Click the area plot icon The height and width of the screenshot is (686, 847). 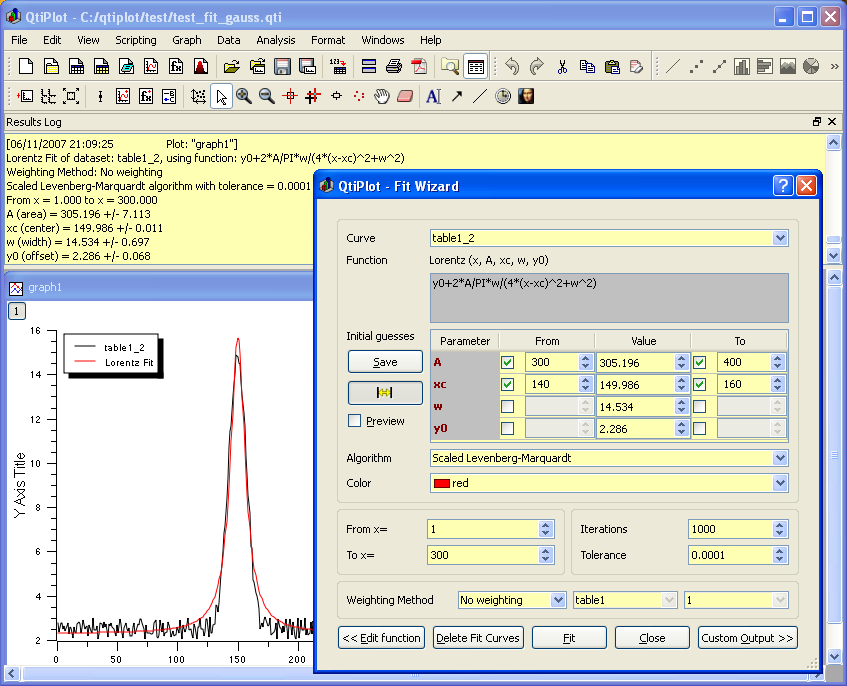(788, 66)
